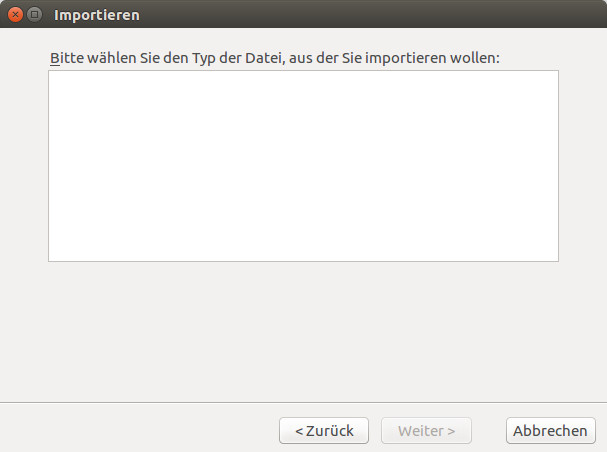The width and height of the screenshot is (607, 452).
Task: Dismiss the wizard using Abbrechen
Action: pos(550,431)
